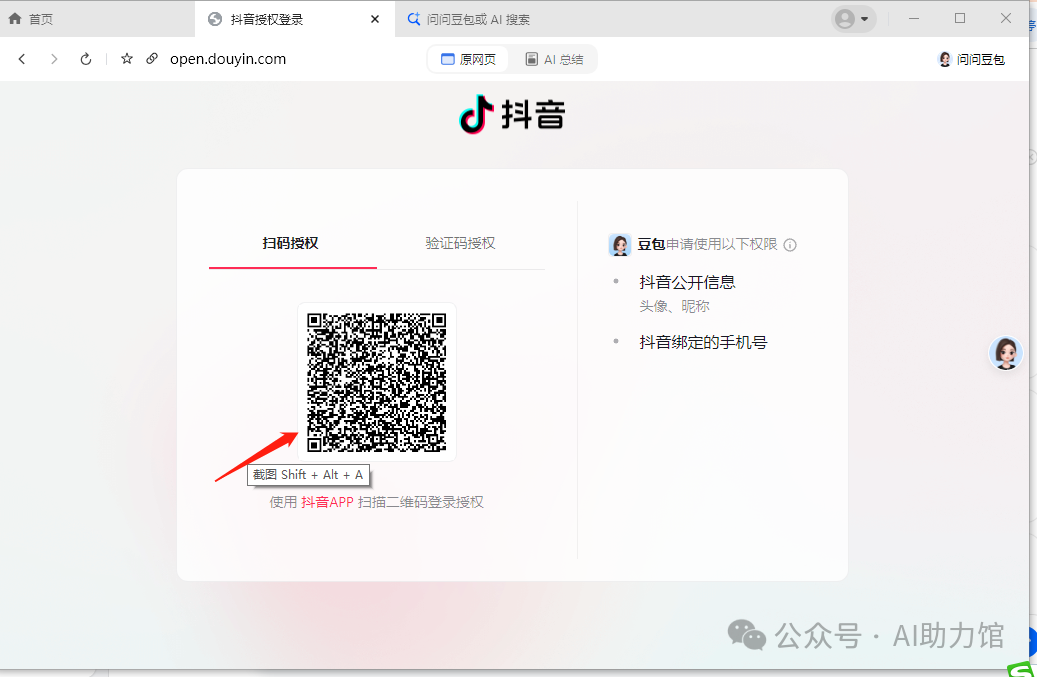1037x677 pixels.
Task: Open the 问问豆包或 AI 搜索 tab
Action: pos(468,19)
